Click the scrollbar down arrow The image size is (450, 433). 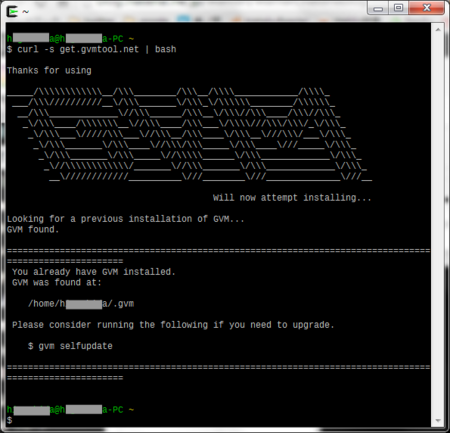[438, 421]
